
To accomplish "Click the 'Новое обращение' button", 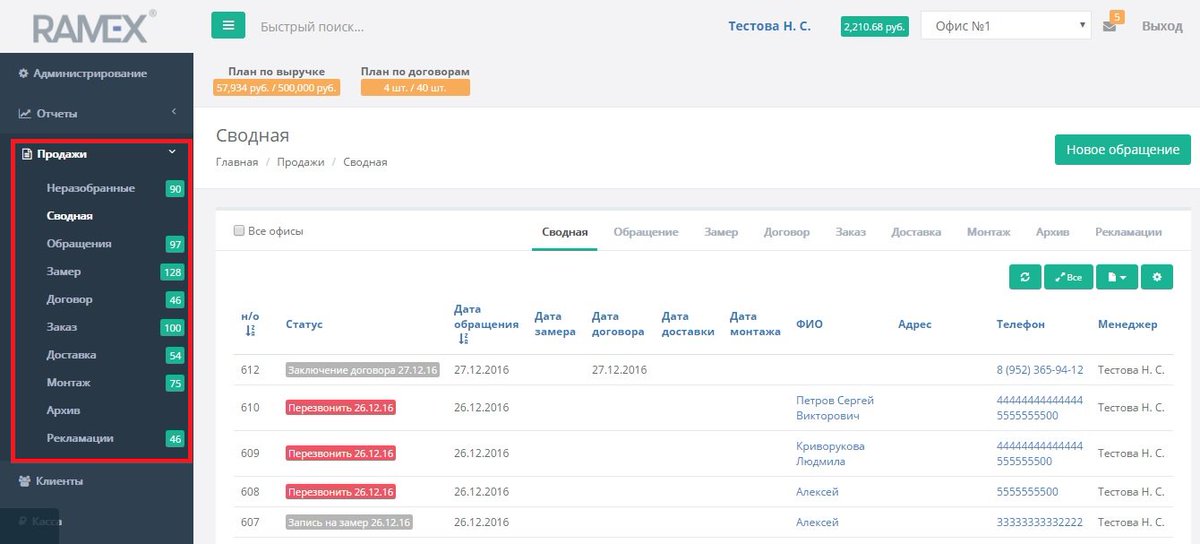I will coord(1122,150).
